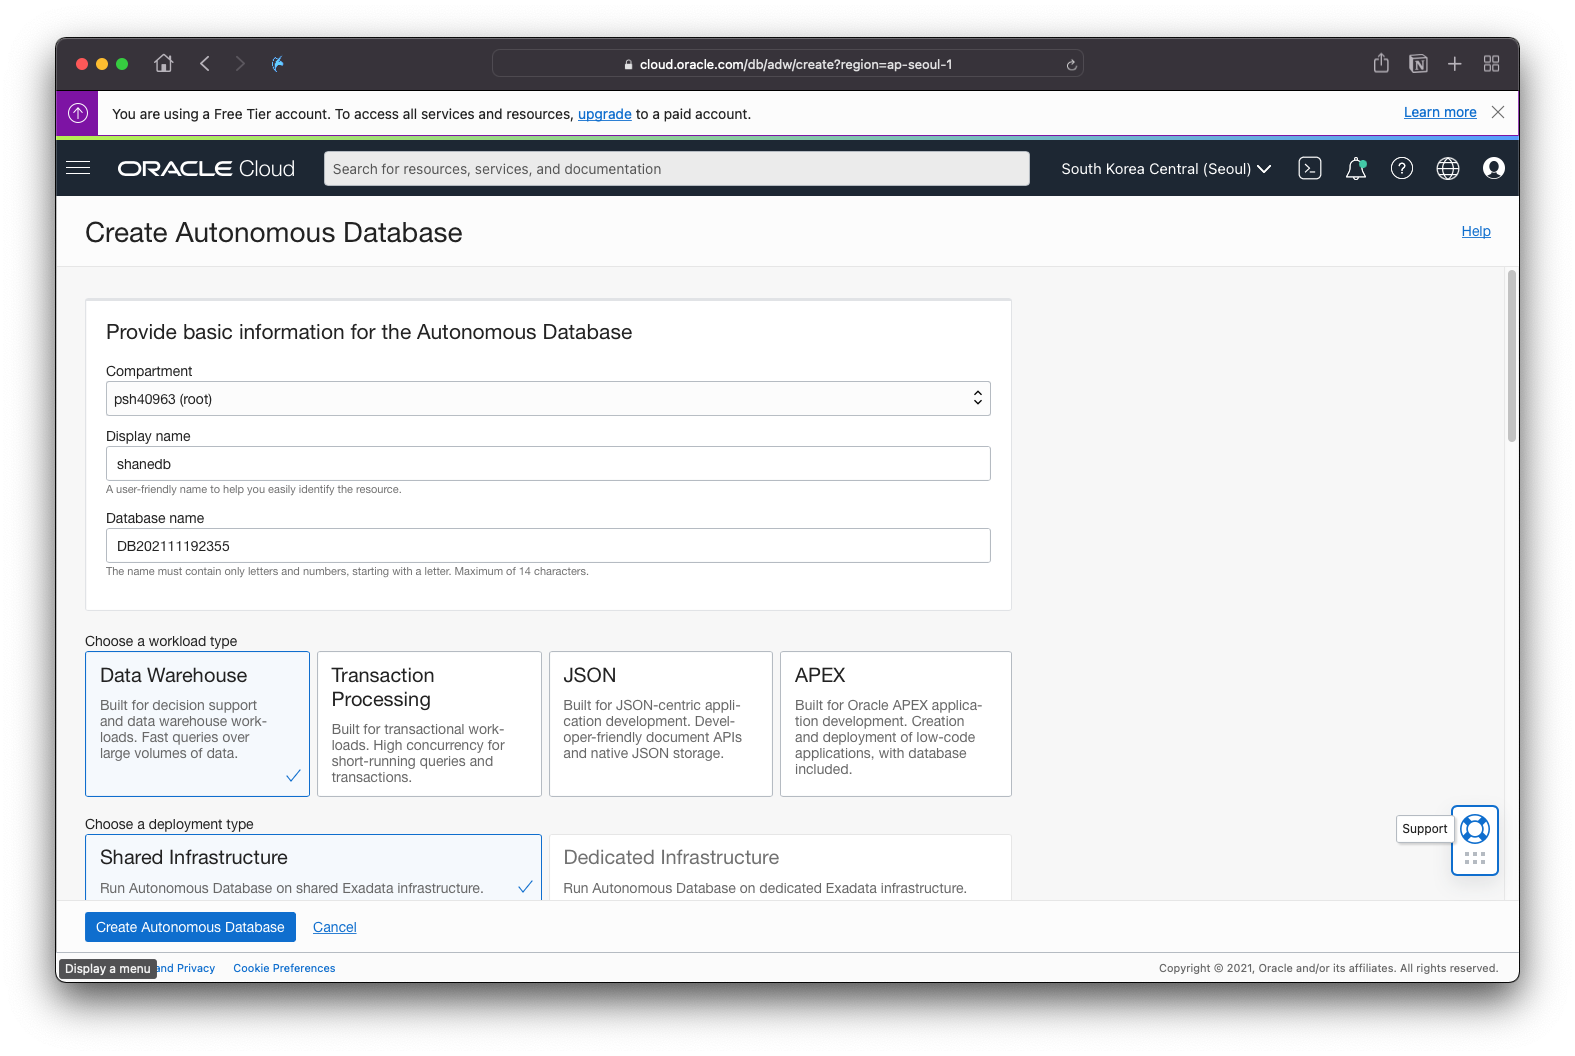Screen dimensions: 1575x1056
Task: Reload the page using the refresh icon
Action: coord(1071,65)
